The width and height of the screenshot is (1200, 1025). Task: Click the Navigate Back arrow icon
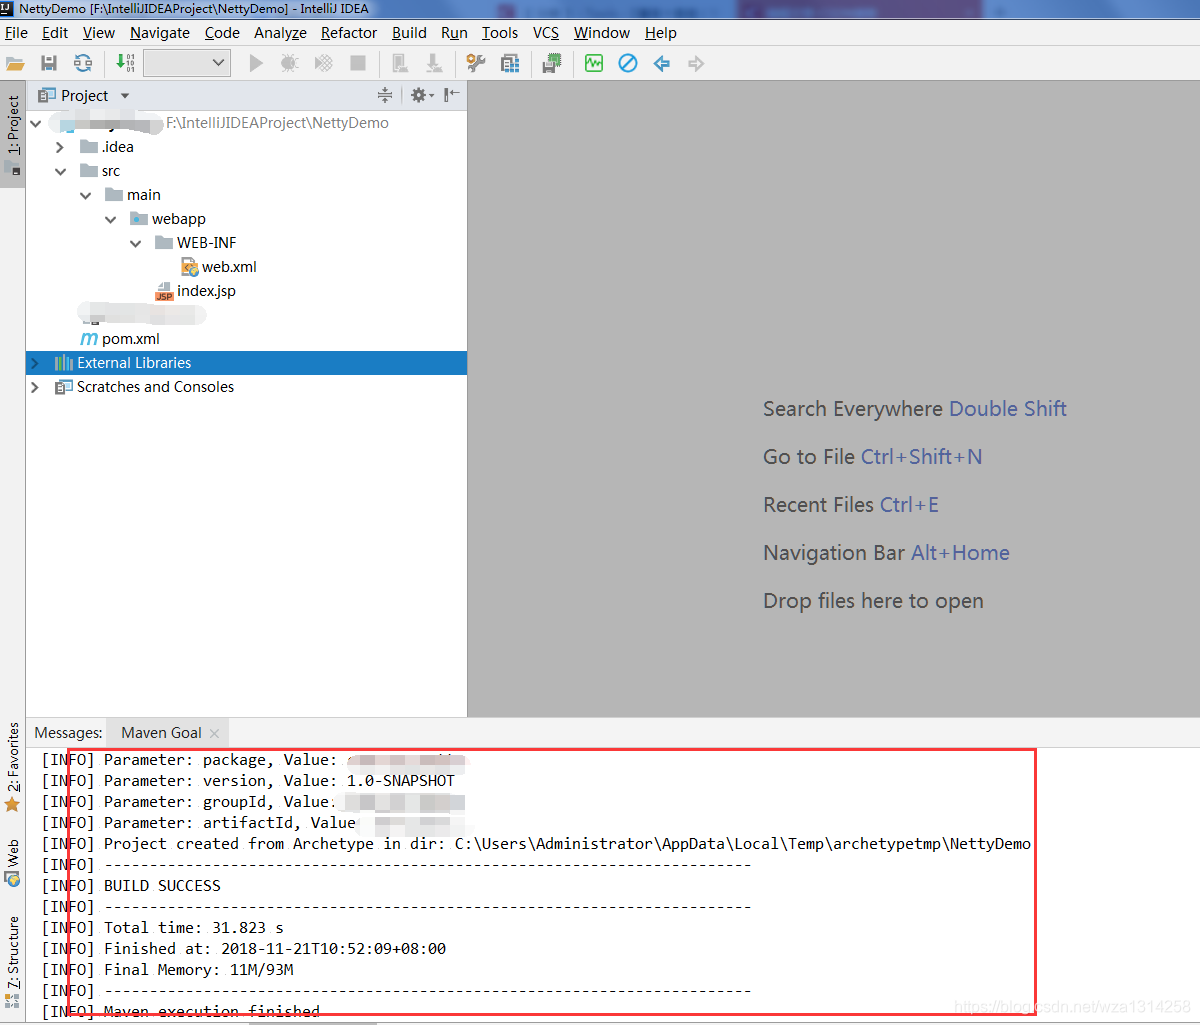[661, 63]
